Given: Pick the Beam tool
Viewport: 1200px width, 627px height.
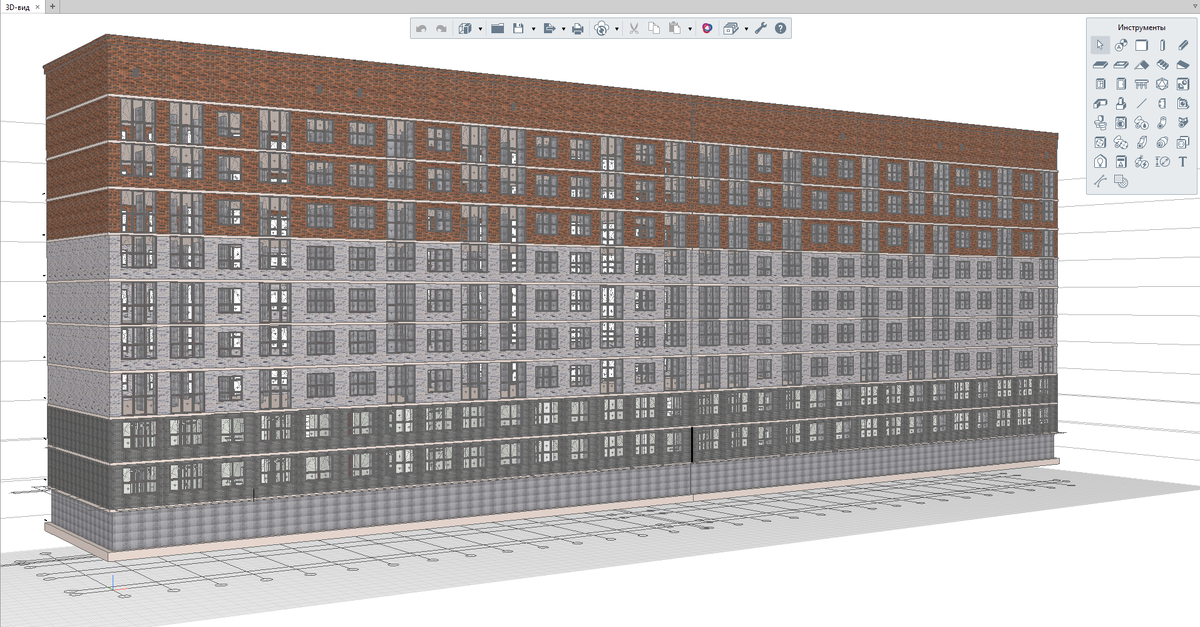Looking at the screenshot, I should (x=1183, y=45).
